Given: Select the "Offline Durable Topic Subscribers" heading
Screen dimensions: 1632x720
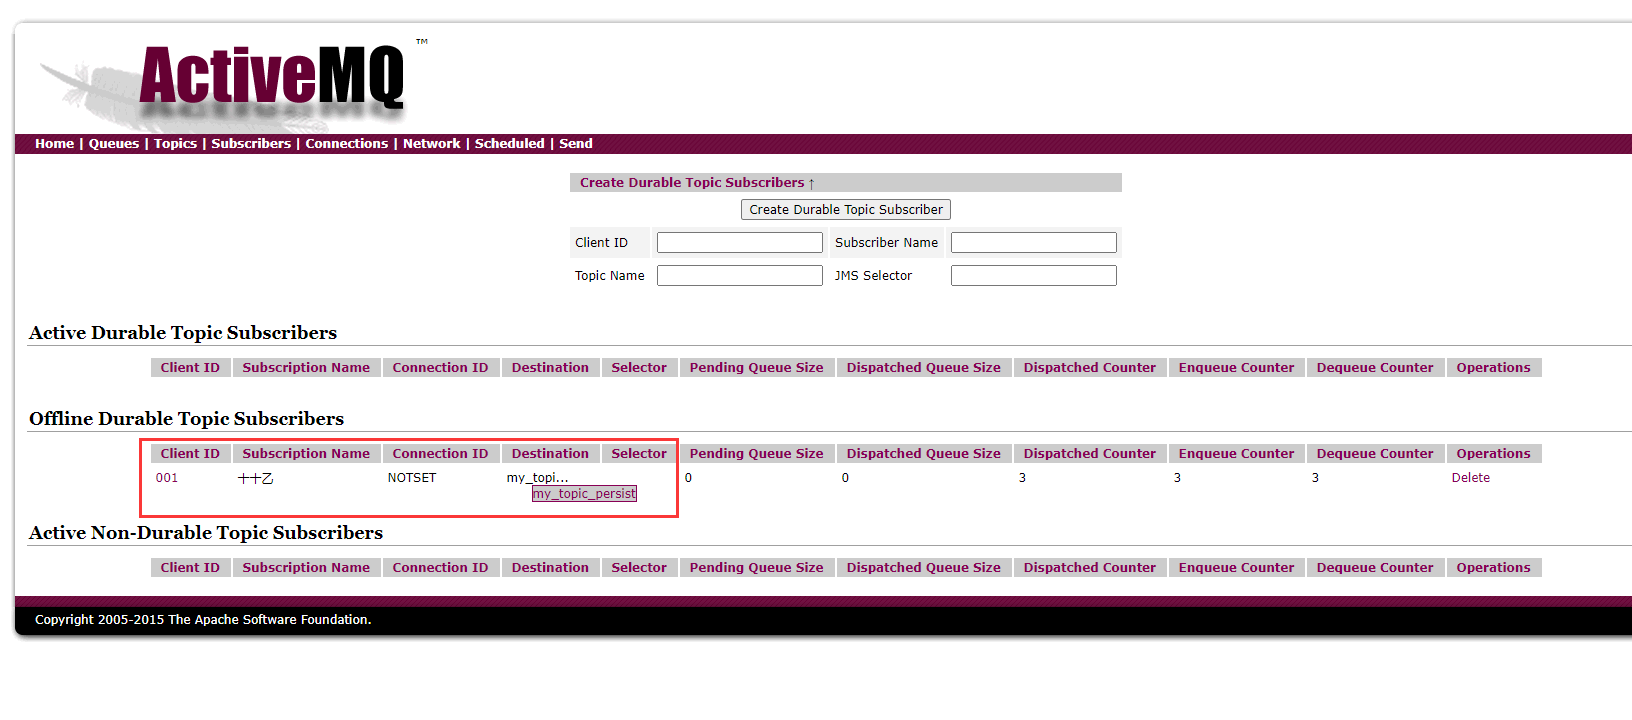Looking at the screenshot, I should pyautogui.click(x=186, y=419).
